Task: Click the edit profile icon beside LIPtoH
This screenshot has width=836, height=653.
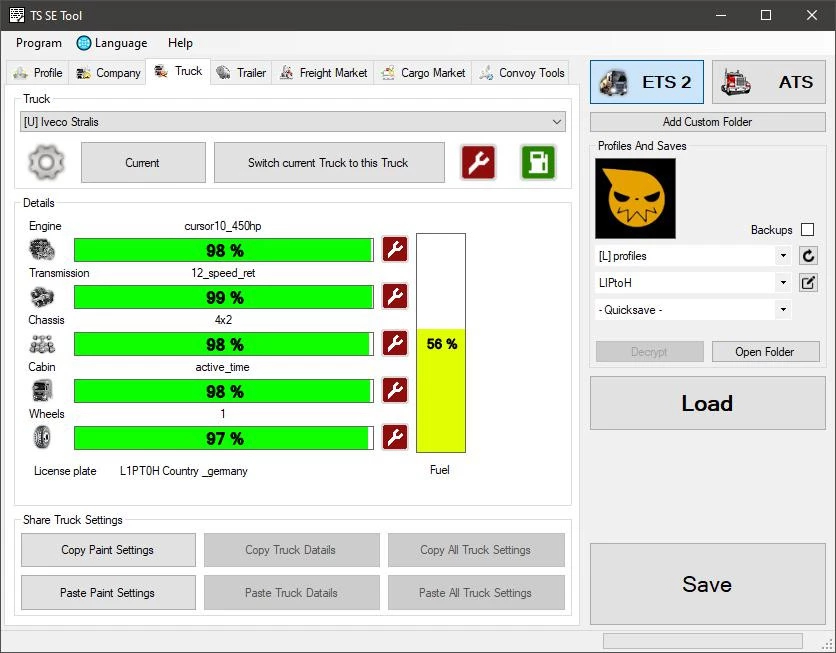Action: pos(809,283)
